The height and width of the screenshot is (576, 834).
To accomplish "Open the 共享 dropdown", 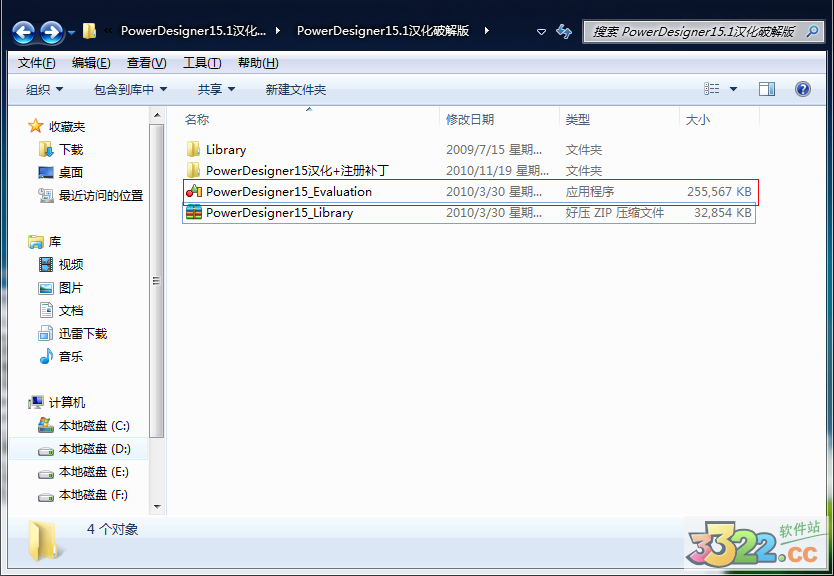I will pyautogui.click(x=216, y=89).
